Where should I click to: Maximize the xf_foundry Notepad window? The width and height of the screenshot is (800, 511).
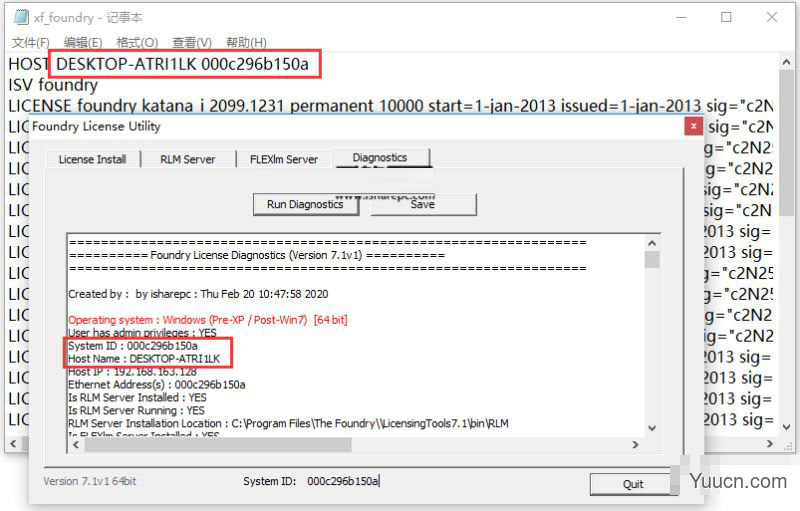click(x=726, y=17)
